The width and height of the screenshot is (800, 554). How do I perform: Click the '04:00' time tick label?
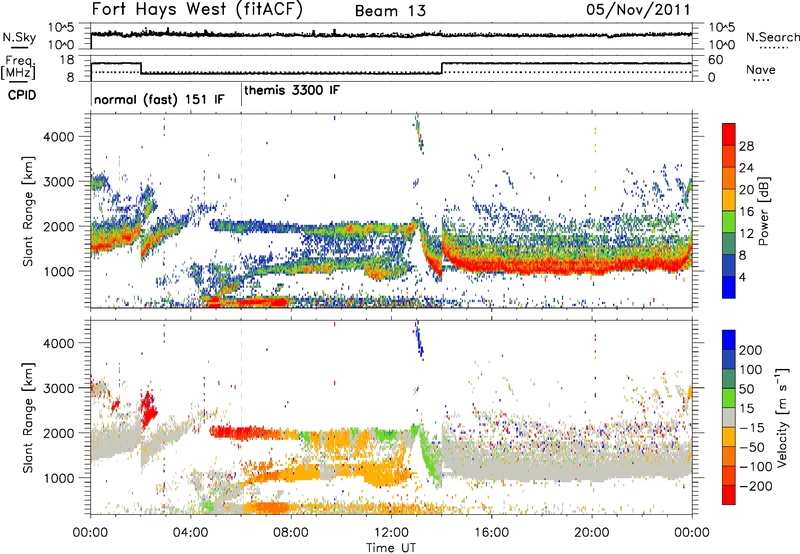(190, 533)
